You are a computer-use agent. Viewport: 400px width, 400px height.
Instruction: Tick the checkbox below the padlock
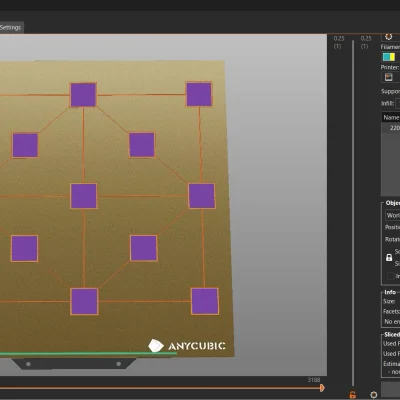point(390,276)
